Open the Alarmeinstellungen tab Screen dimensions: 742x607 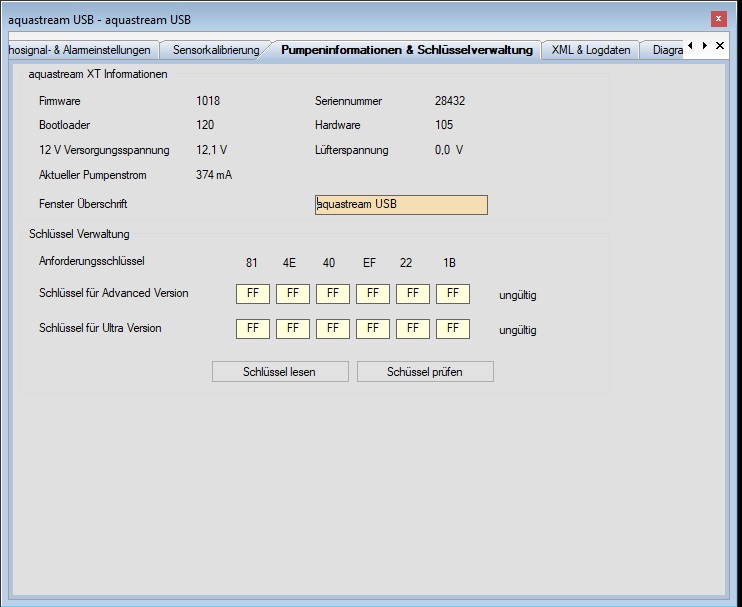(x=83, y=50)
